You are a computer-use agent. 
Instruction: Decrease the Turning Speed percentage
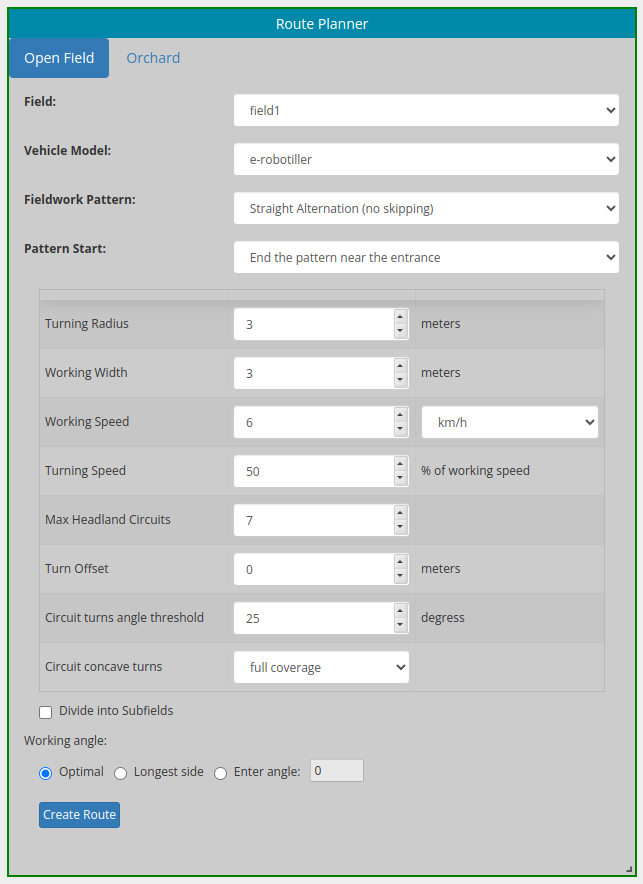tap(401, 476)
